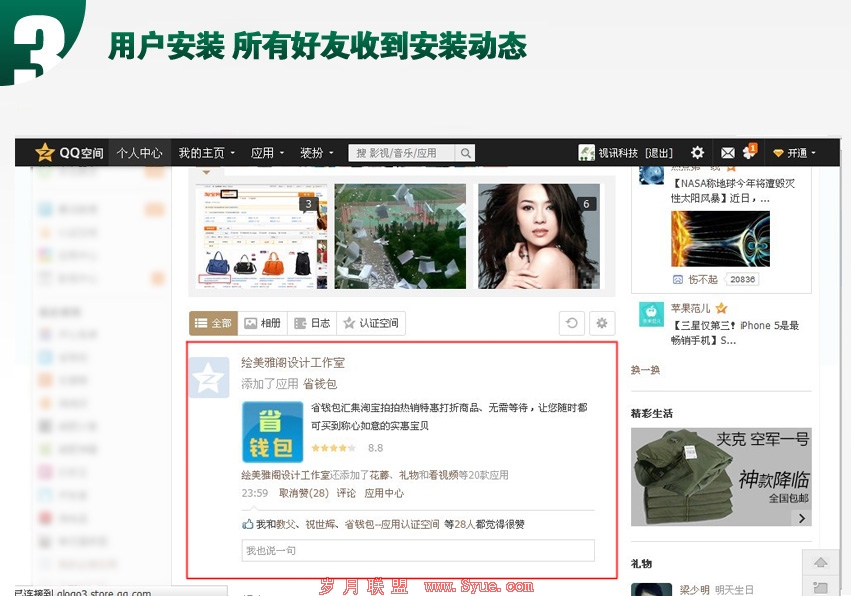Select the 认证空间 feed tab
Viewport: 851px width, 596px height.
tap(371, 323)
